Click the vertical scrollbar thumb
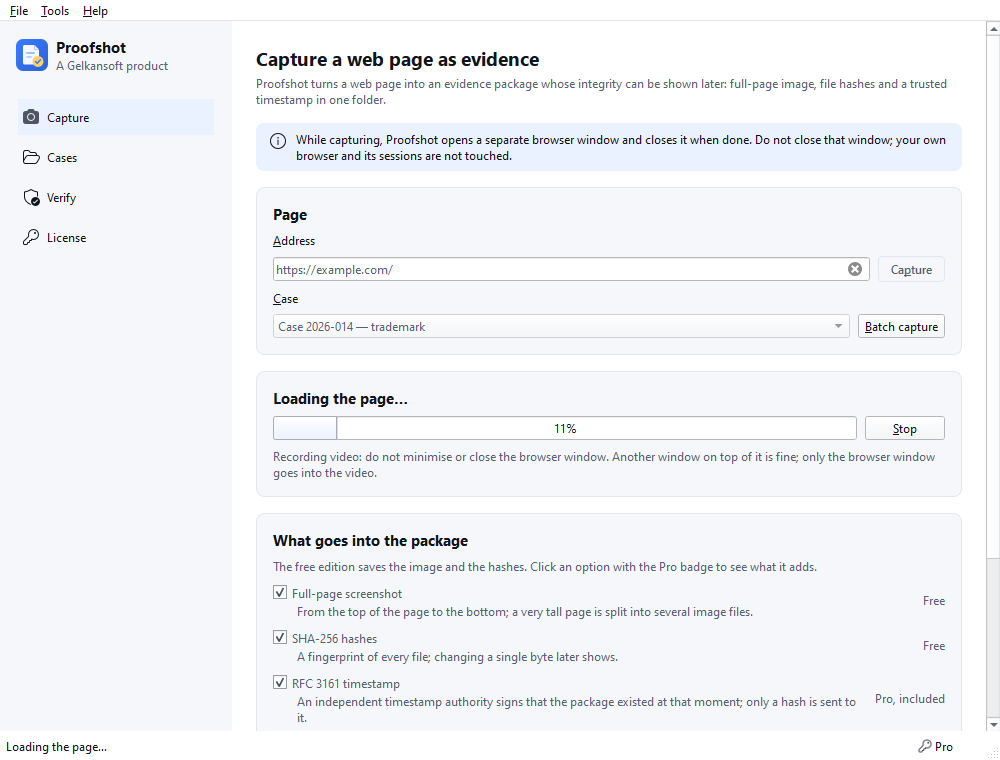1000x760 pixels. pyautogui.click(x=993, y=296)
